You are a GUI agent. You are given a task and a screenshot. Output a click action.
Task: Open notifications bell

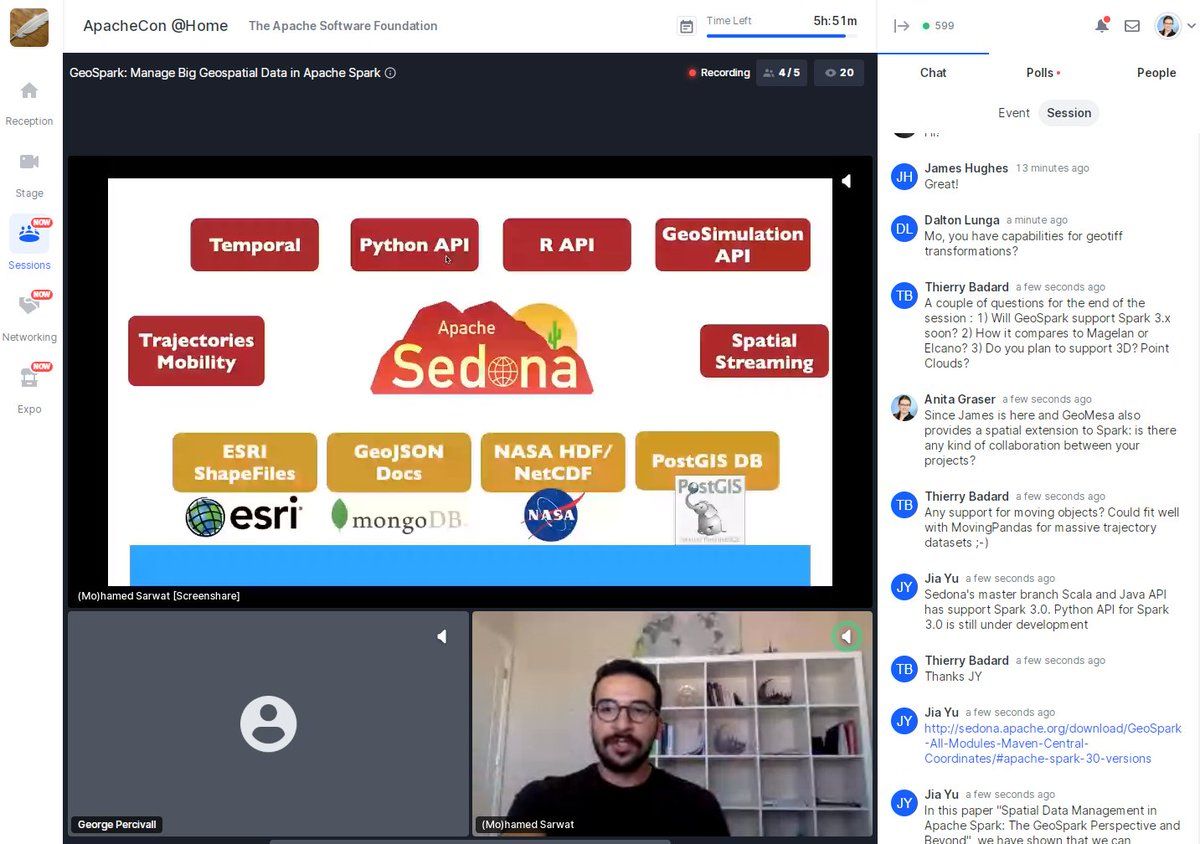tap(1102, 26)
